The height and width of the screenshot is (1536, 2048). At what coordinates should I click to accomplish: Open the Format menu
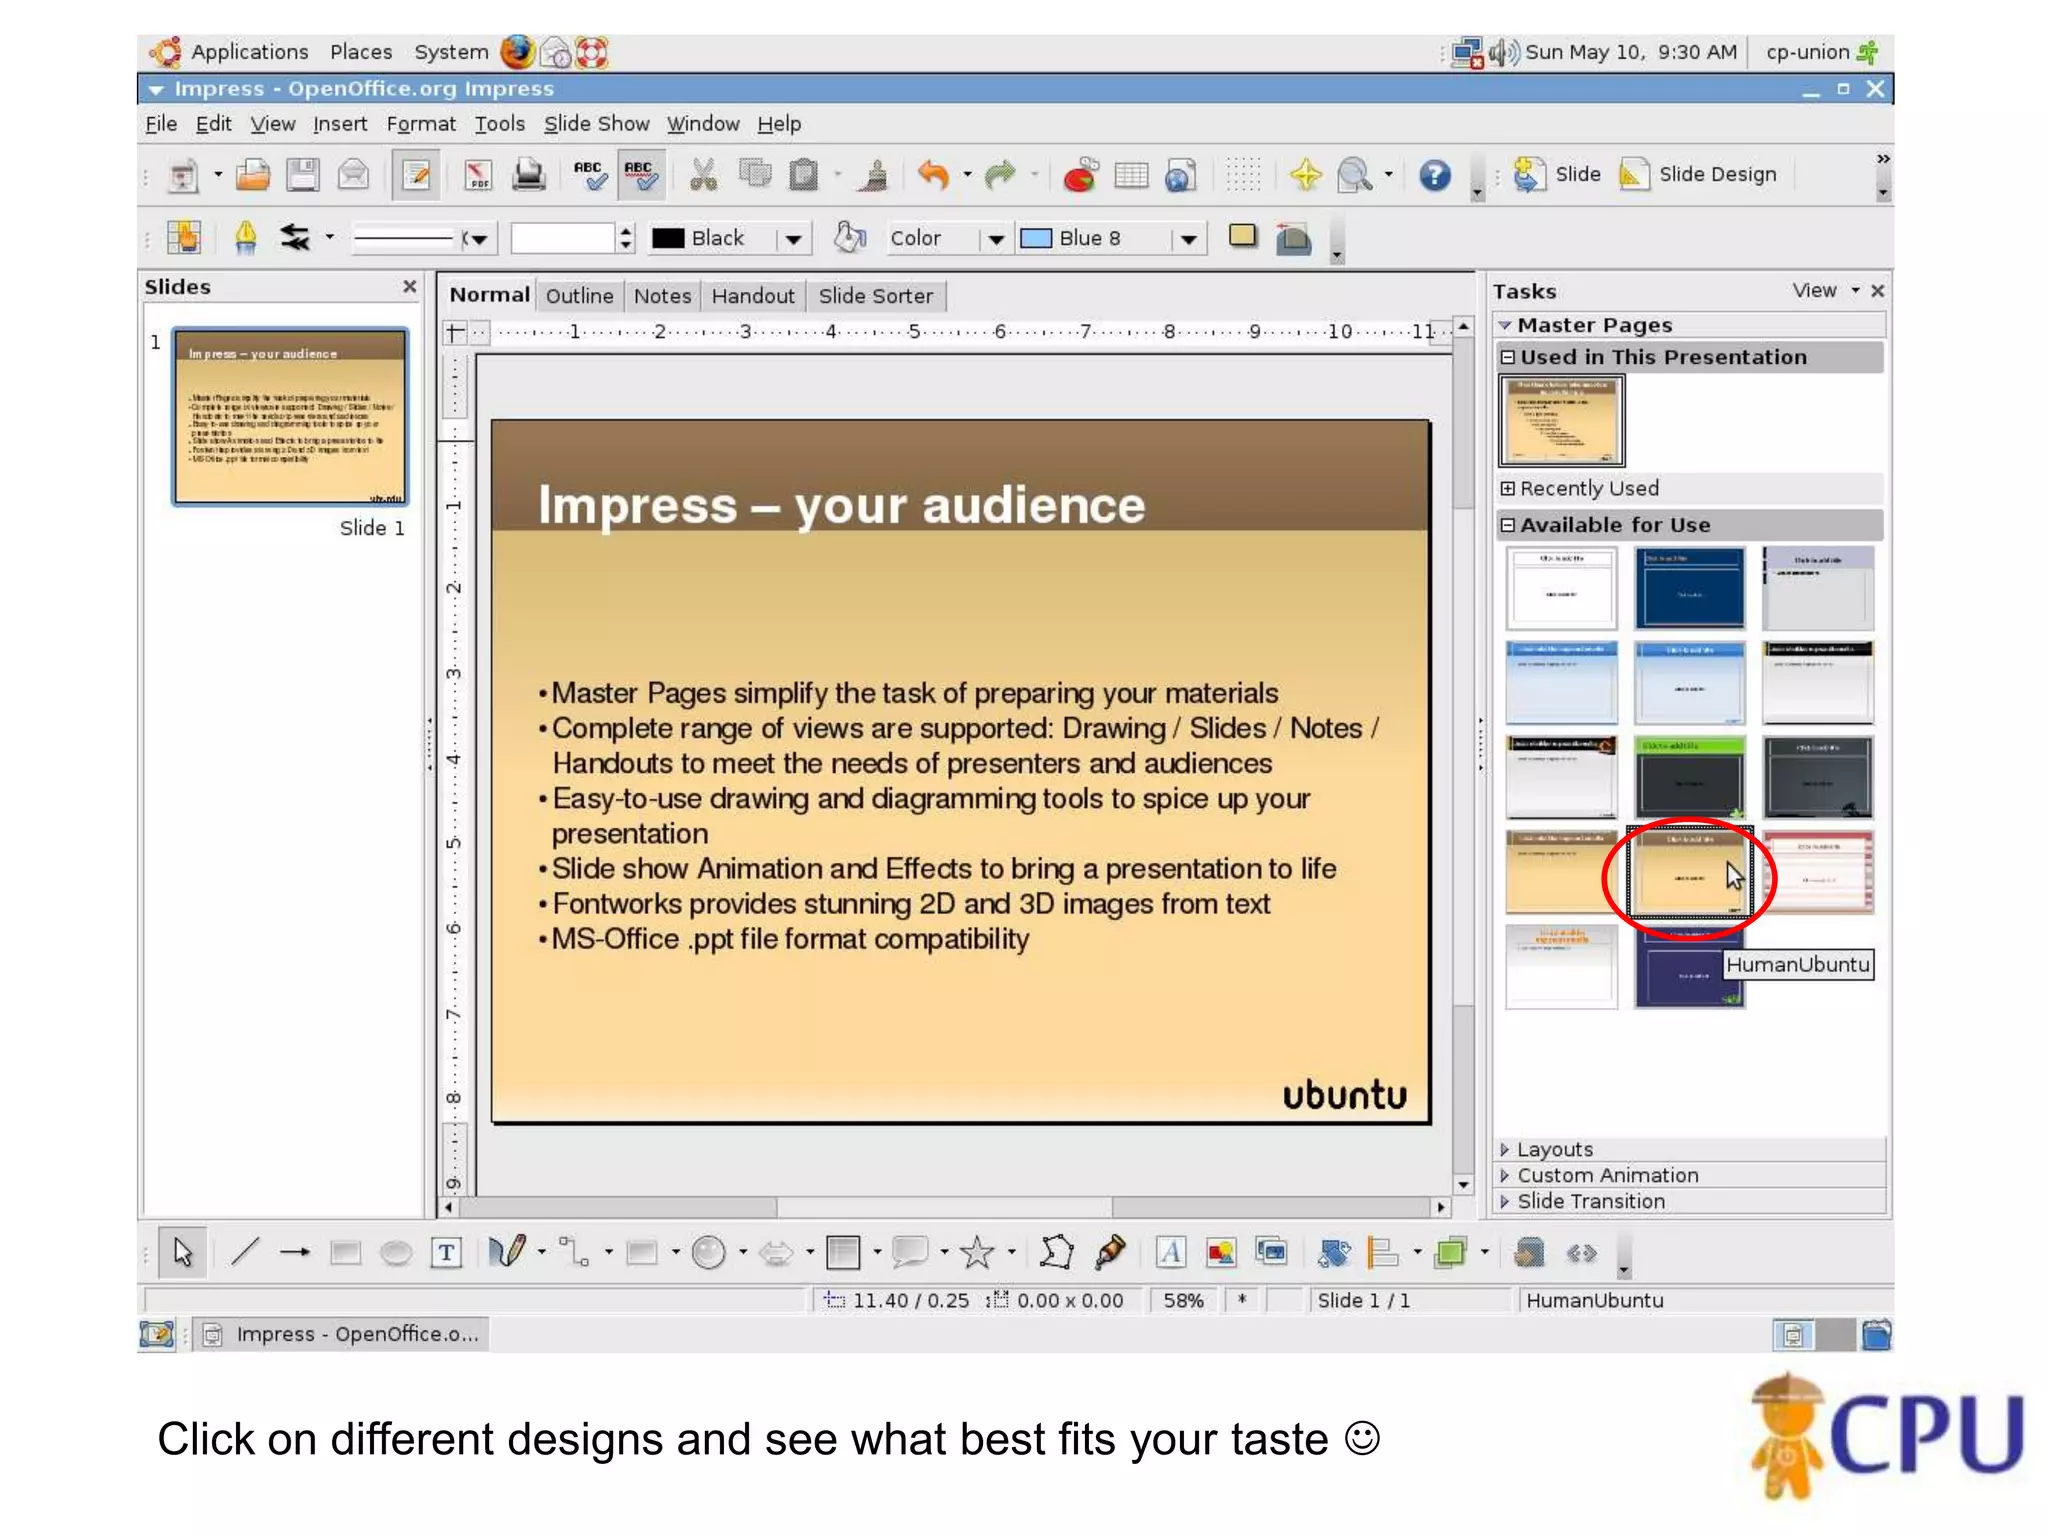pyautogui.click(x=421, y=124)
